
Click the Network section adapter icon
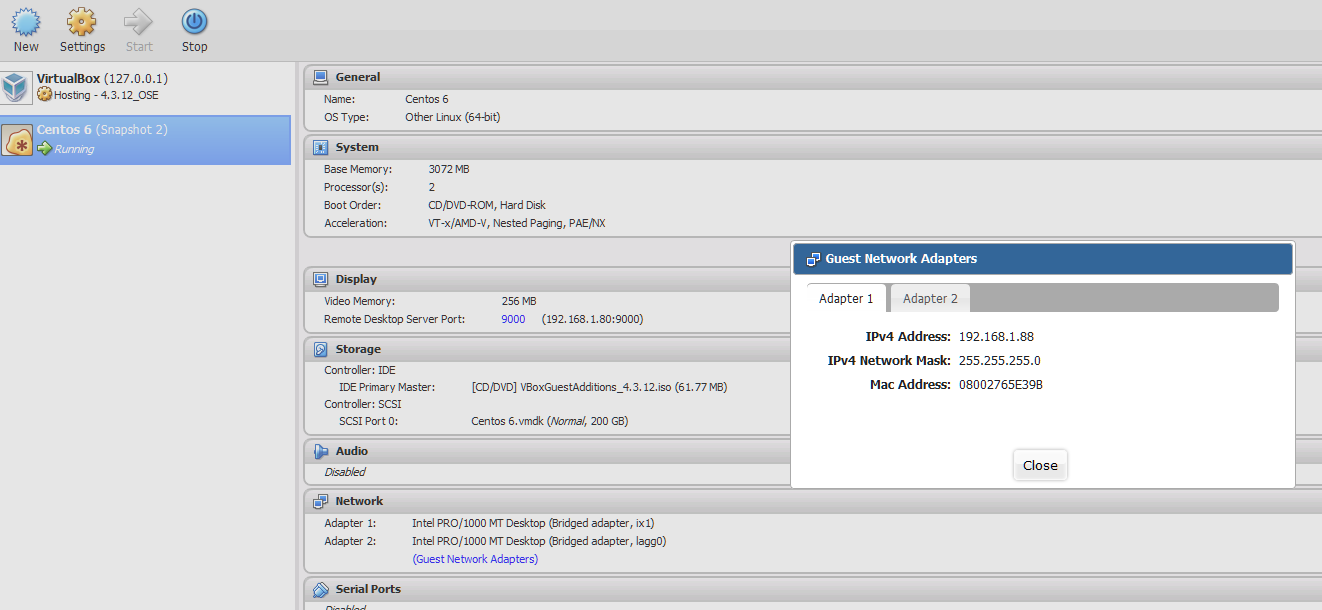point(320,501)
